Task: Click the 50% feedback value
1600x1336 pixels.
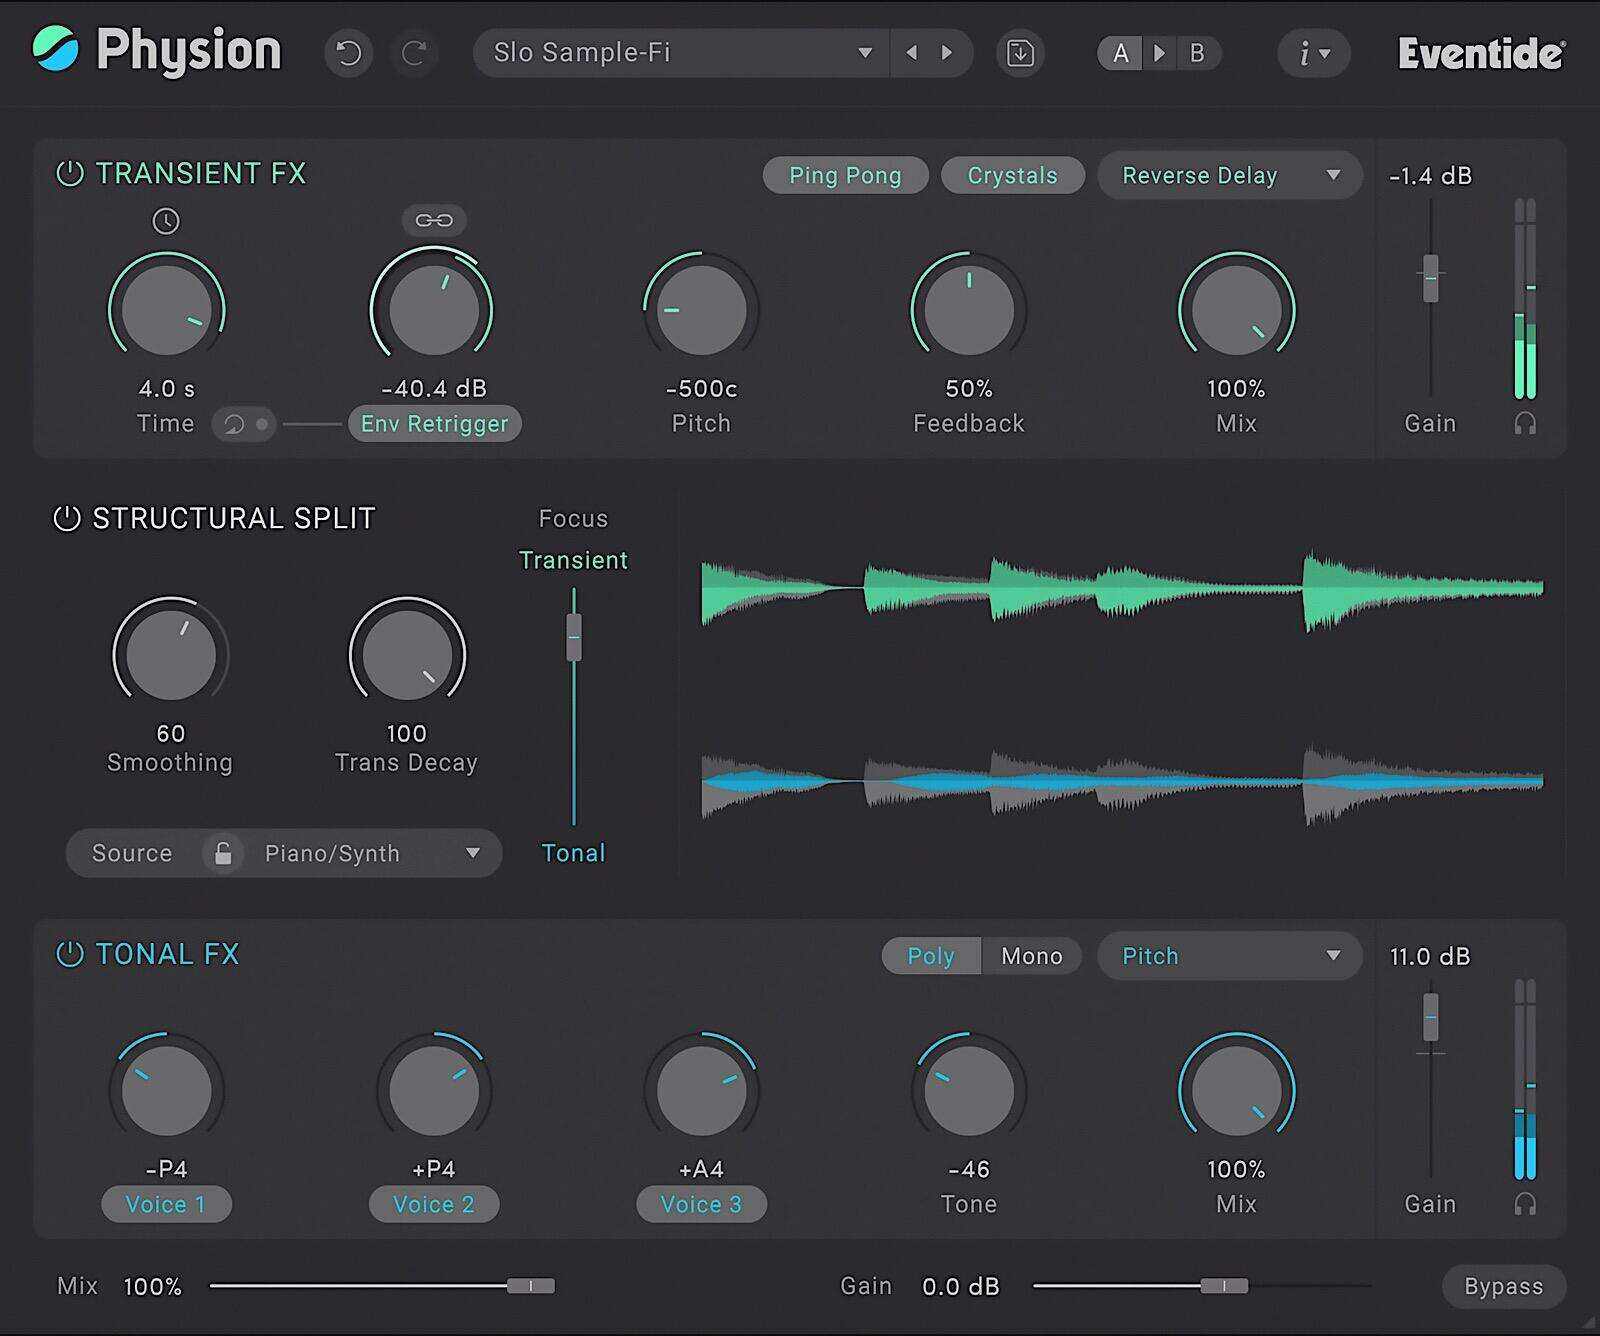Action: (x=969, y=388)
